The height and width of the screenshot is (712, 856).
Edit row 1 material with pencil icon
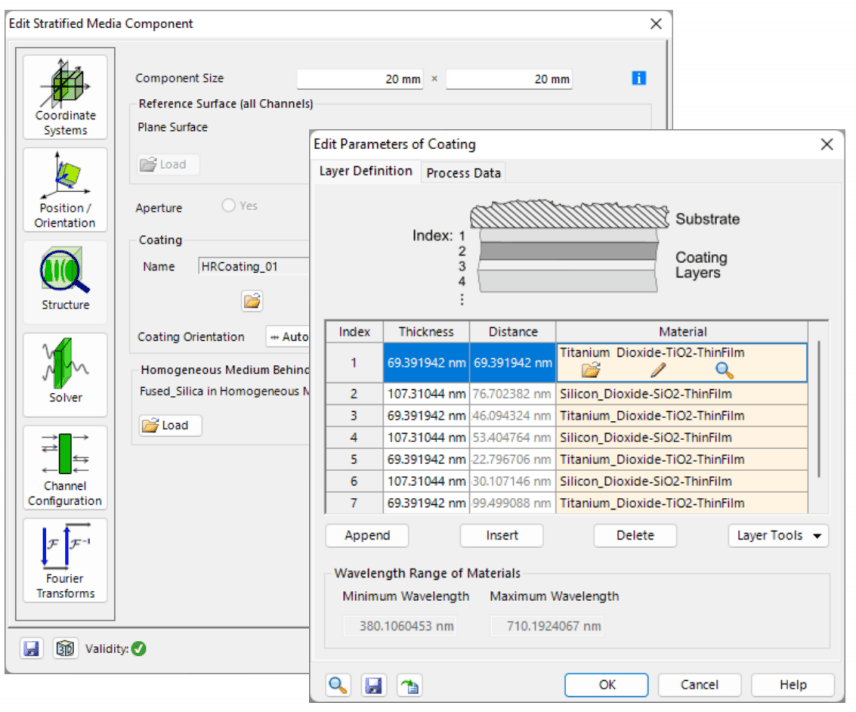[x=658, y=370]
